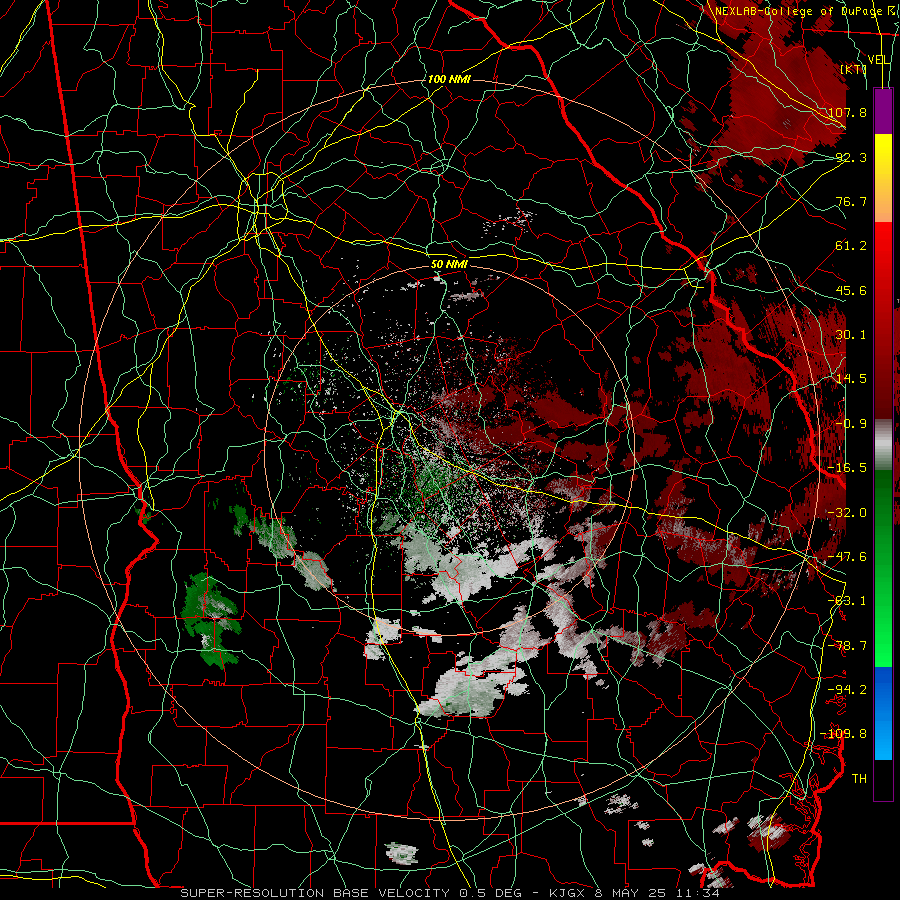The height and width of the screenshot is (900, 900).
Task: Click the -94.2 legend value
Action: click(x=847, y=690)
